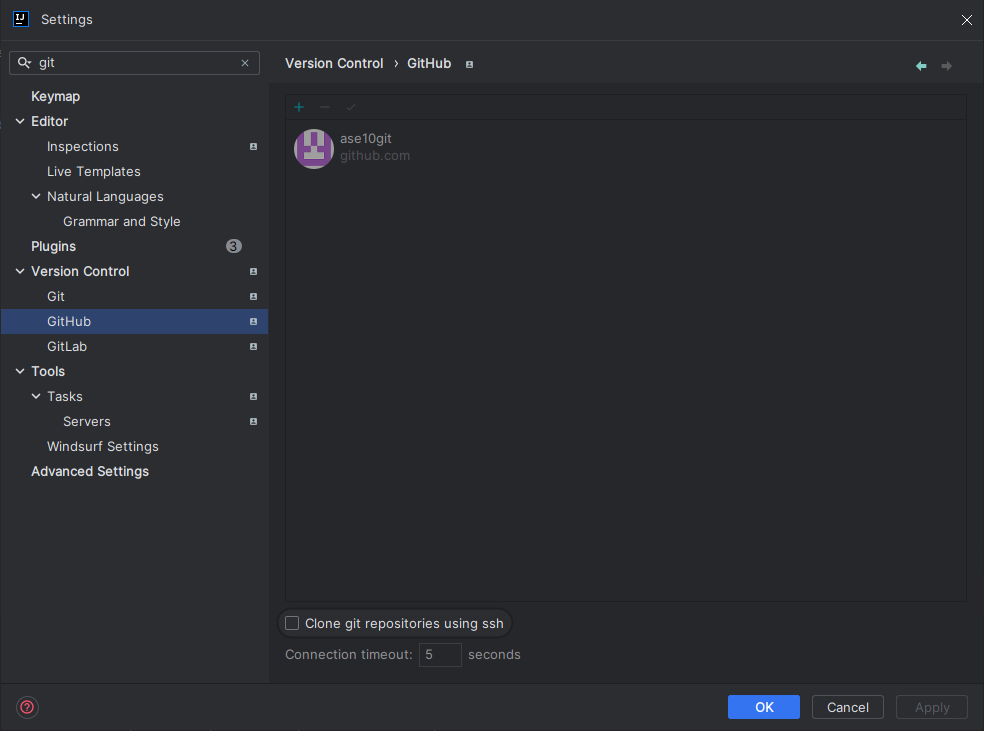984x731 pixels.
Task: Select the Natural Languages label
Action: tap(105, 196)
